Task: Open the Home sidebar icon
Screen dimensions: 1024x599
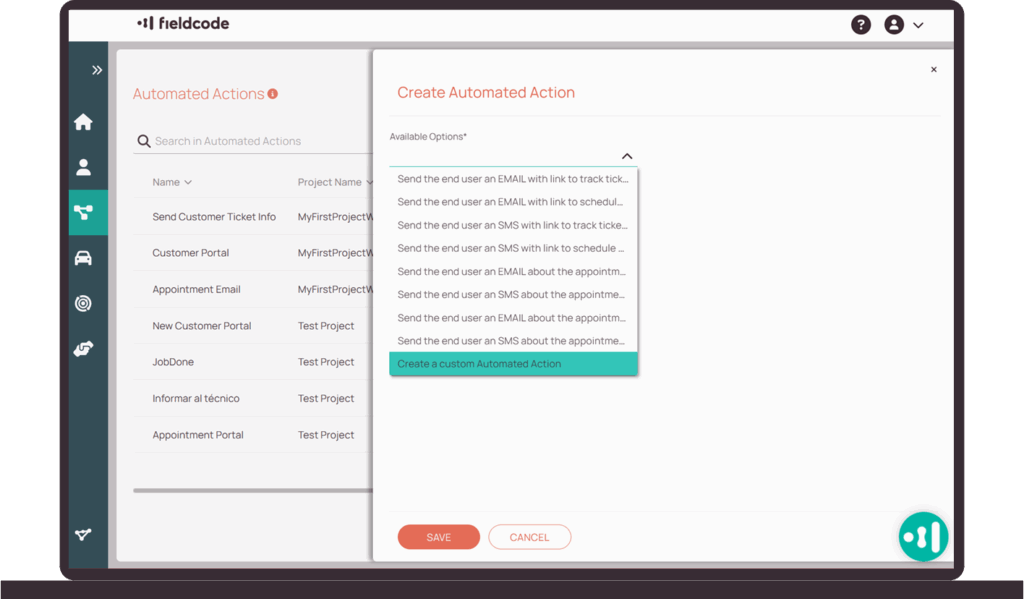Action: point(83,122)
